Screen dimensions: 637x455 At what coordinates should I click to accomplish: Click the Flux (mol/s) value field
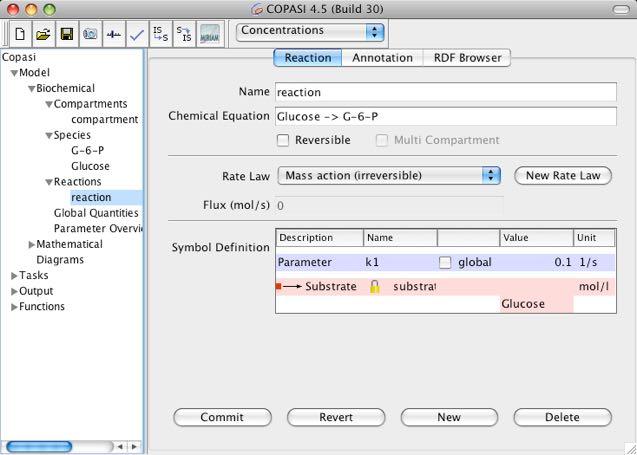[389, 205]
